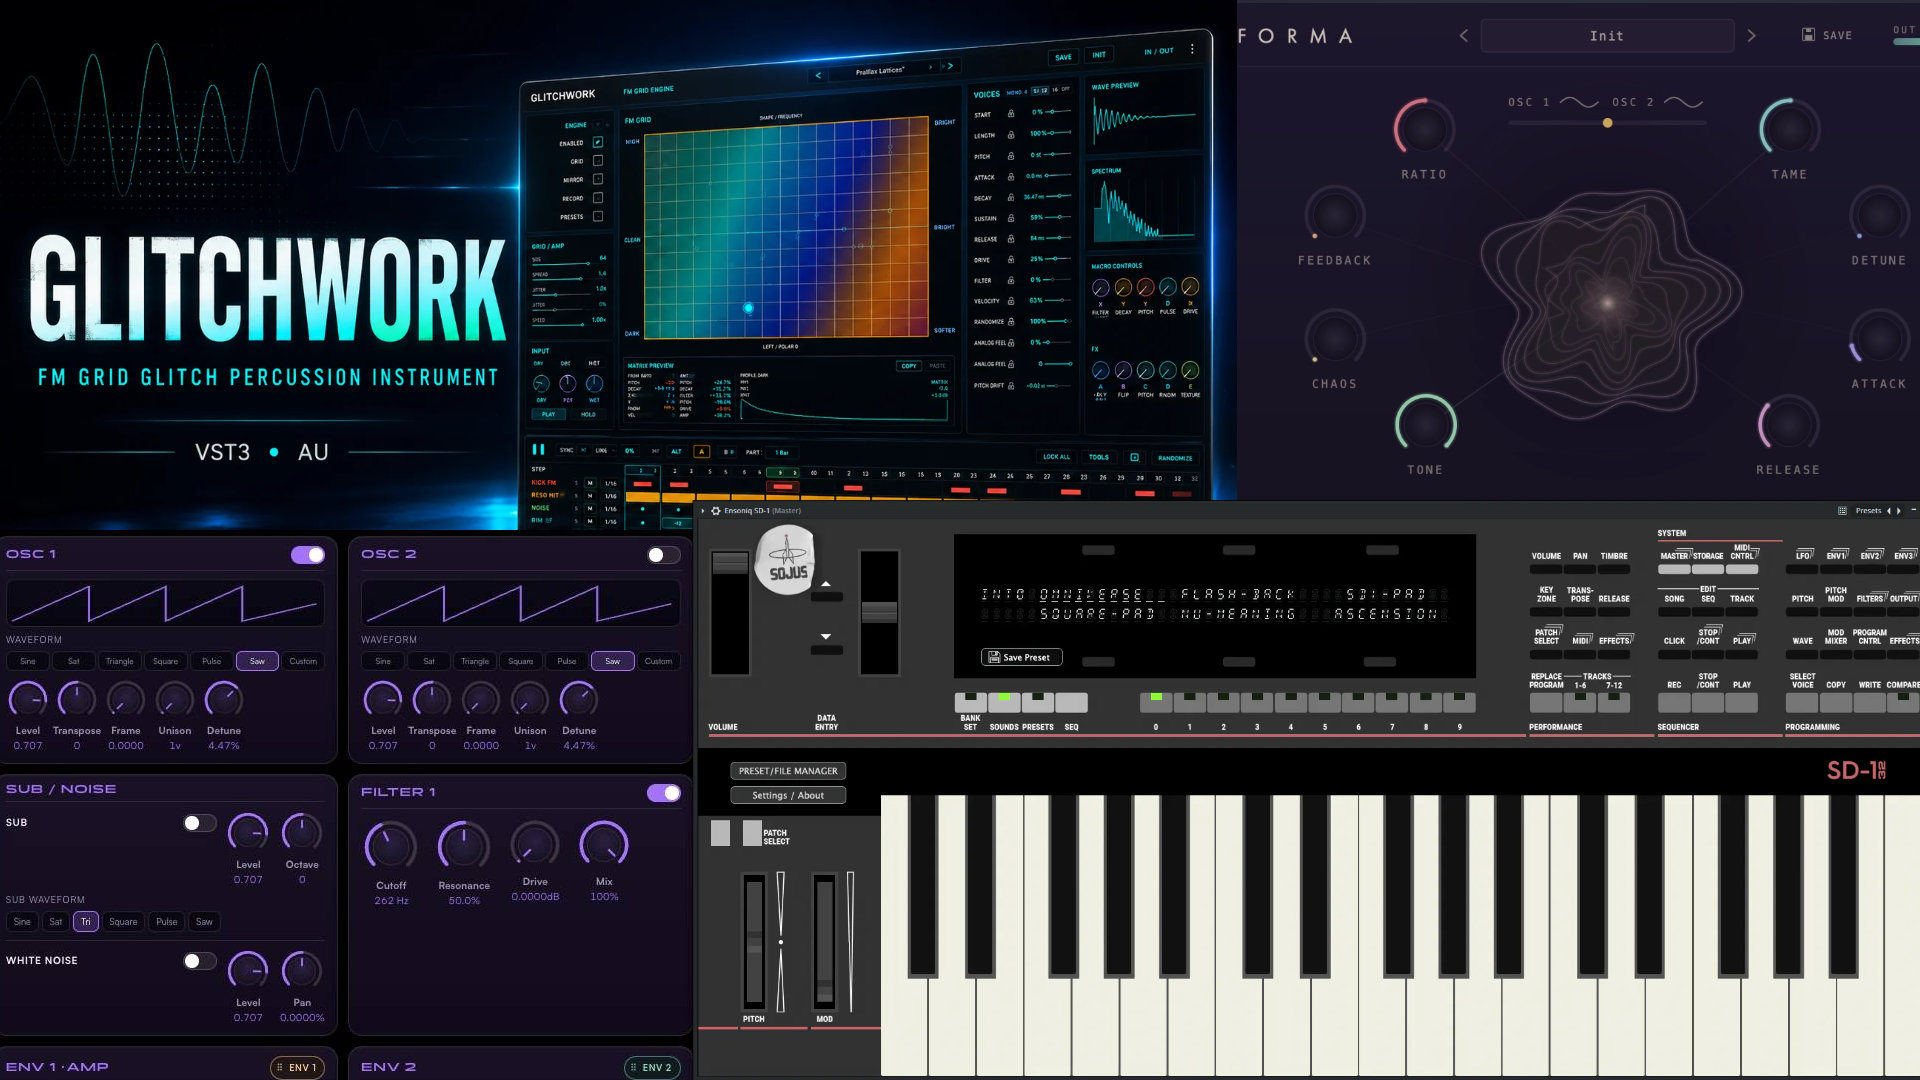Click the OSC 1 / OSC 2 mix slider in Forma
The image size is (1920, 1080).
point(1607,123)
